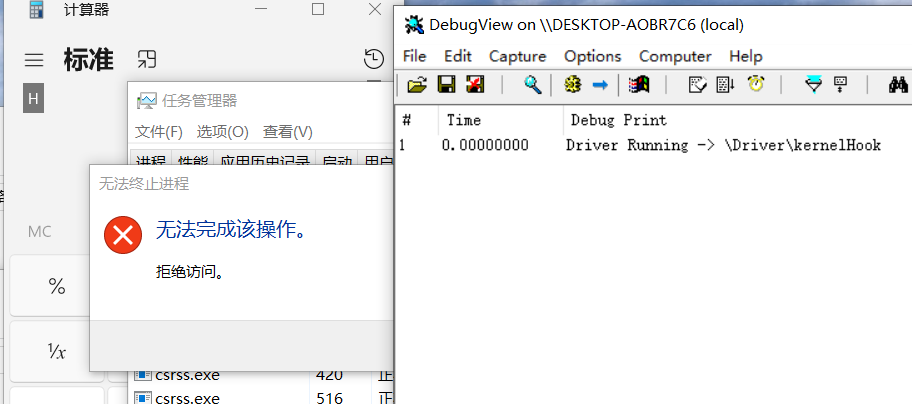Click the PID value 516 in Task Manager

tap(330, 398)
